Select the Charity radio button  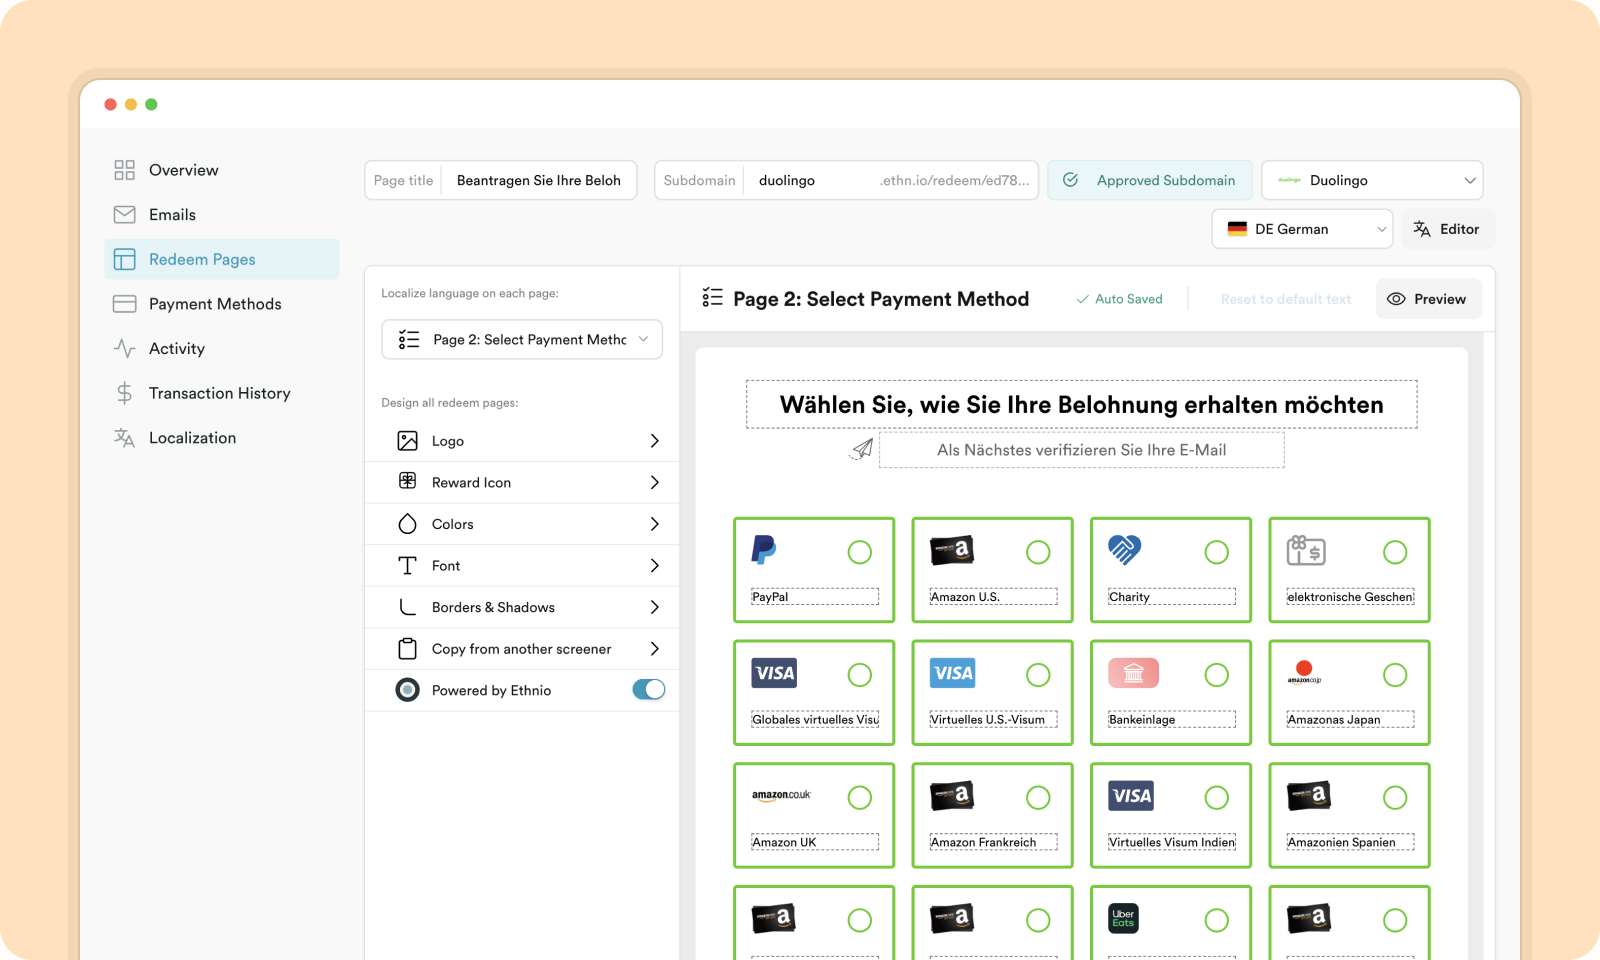pyautogui.click(x=1216, y=552)
